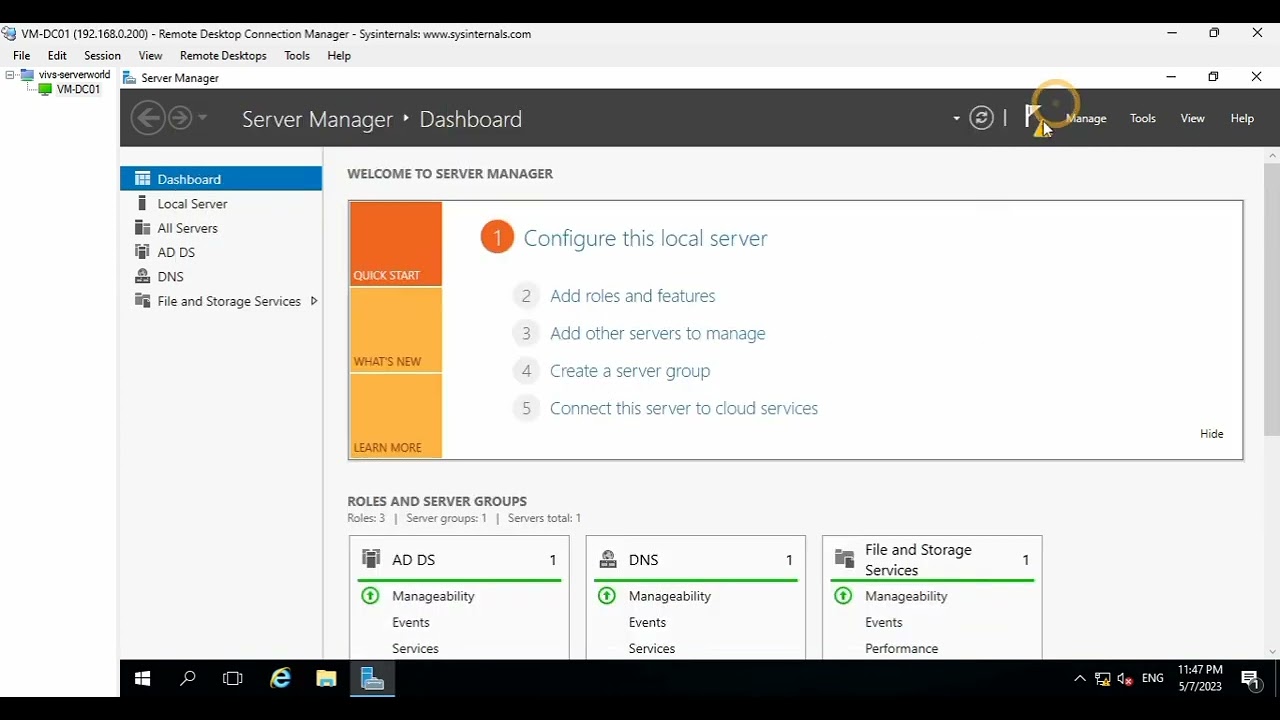Click the Local Server sidebar icon

click(142, 203)
